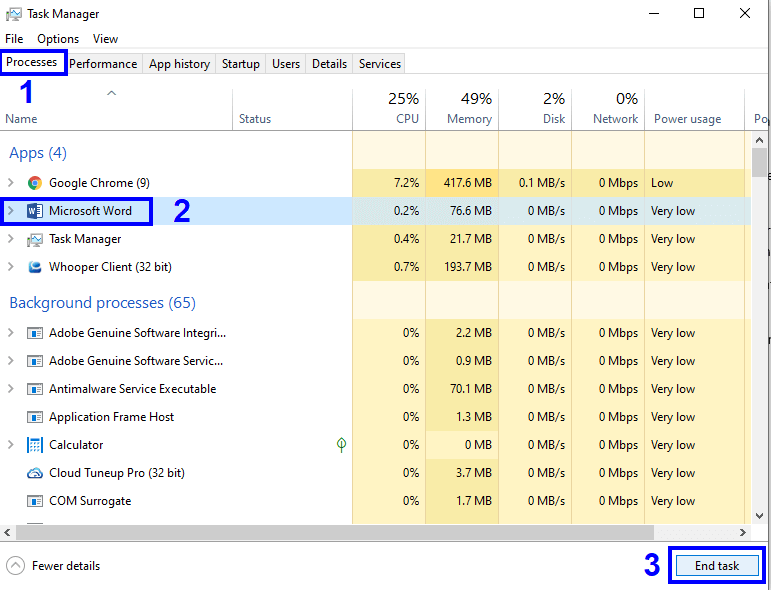
Task: Expand the Google Chrome process group
Action: 10,183
